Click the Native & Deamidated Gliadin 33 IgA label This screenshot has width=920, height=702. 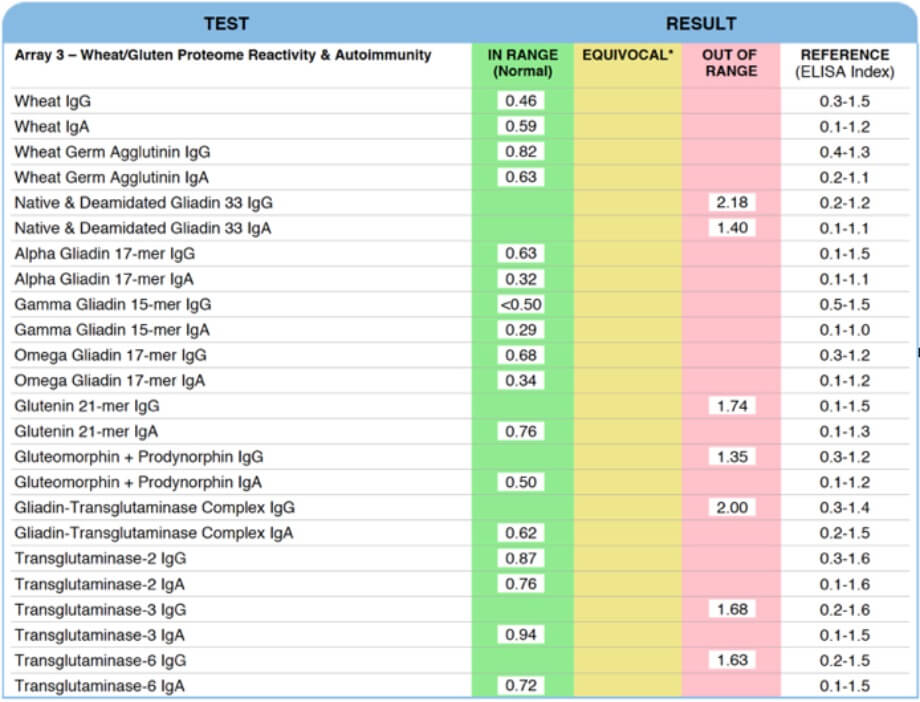point(143,228)
